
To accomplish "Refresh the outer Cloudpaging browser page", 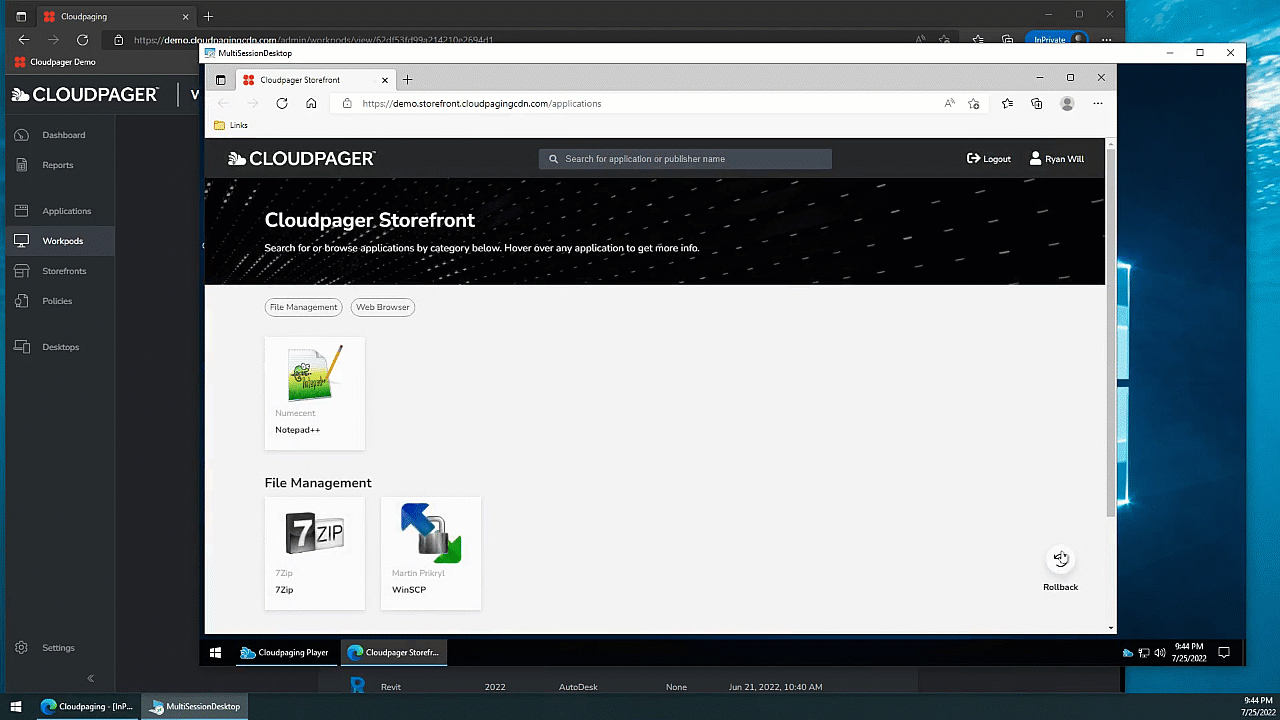I will [x=82, y=40].
